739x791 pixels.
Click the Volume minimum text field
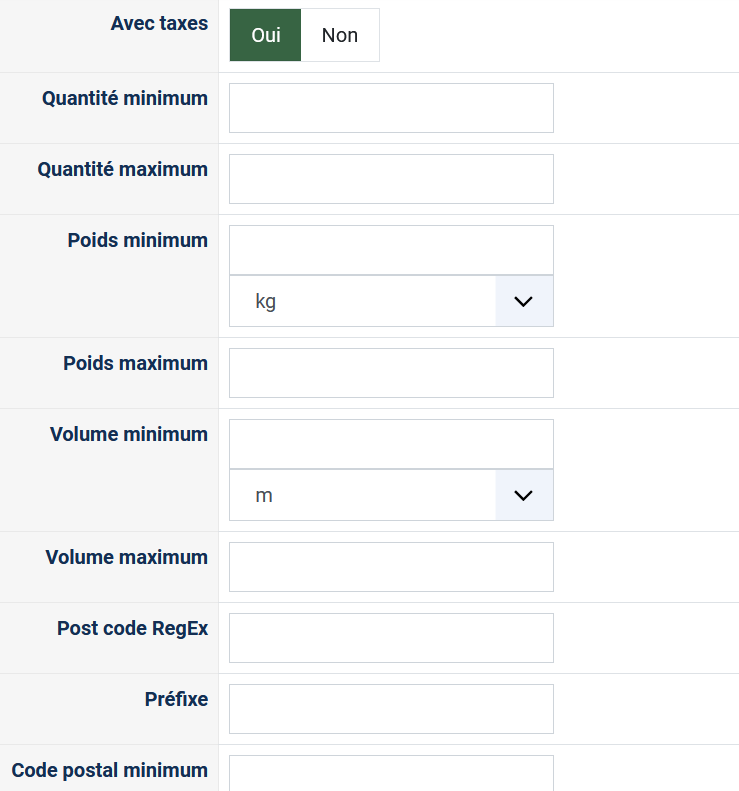(x=391, y=444)
